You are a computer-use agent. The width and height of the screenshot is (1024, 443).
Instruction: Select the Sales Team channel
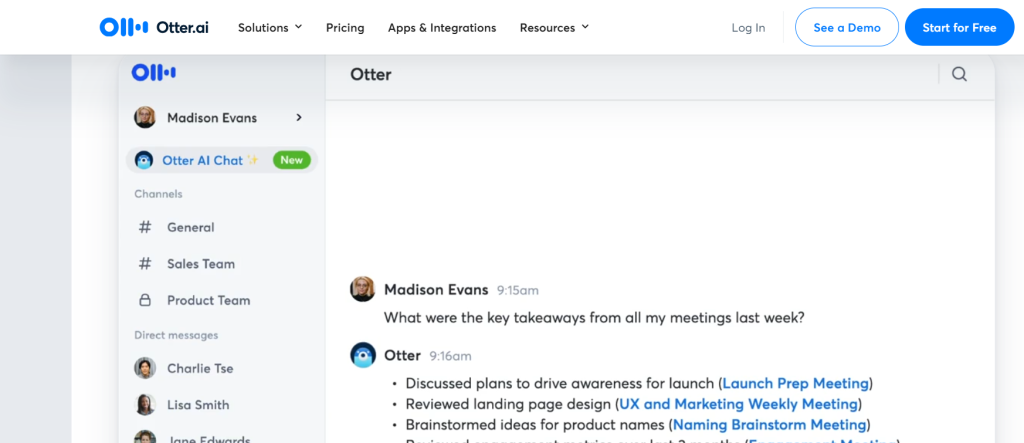[200, 264]
